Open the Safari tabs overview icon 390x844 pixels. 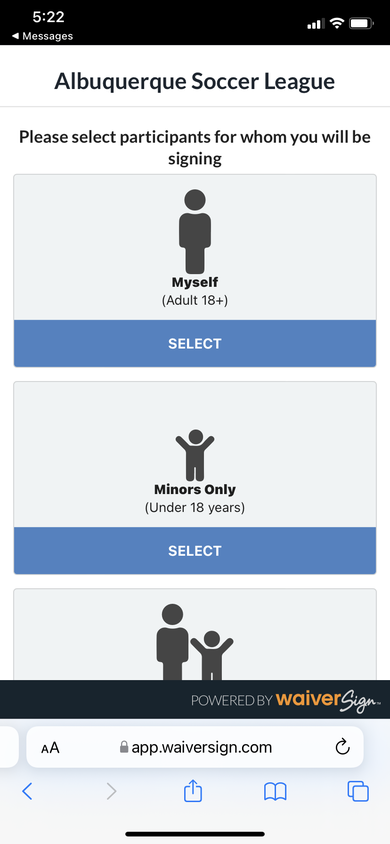click(x=358, y=791)
